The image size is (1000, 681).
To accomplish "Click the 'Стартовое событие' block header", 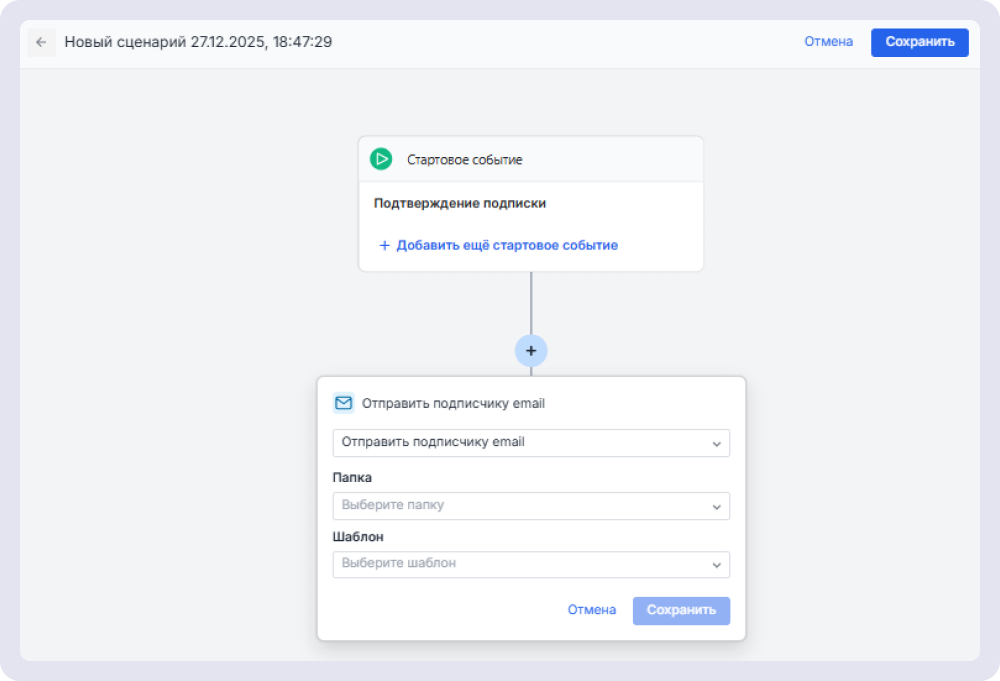I will [464, 159].
